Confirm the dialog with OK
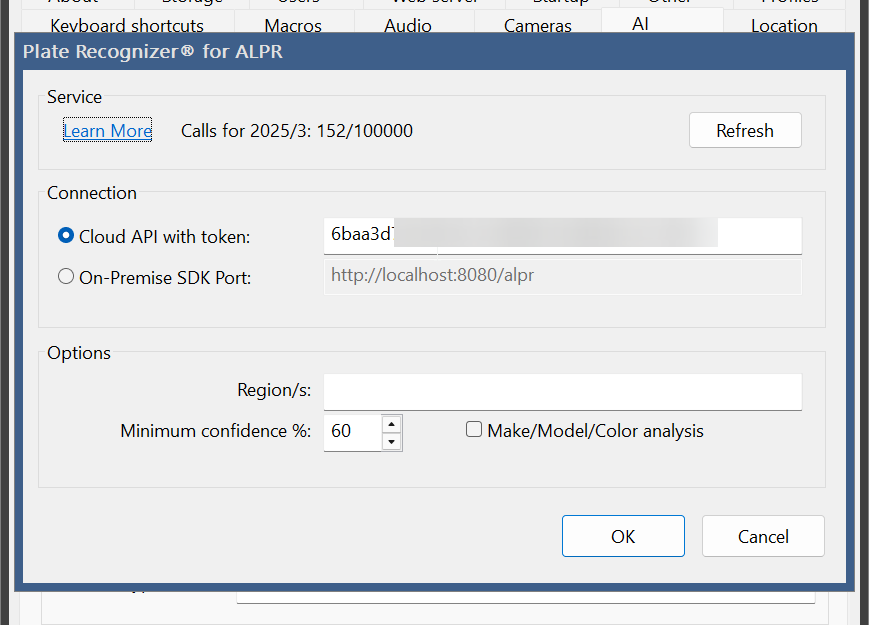The height and width of the screenshot is (625, 869). [x=623, y=536]
